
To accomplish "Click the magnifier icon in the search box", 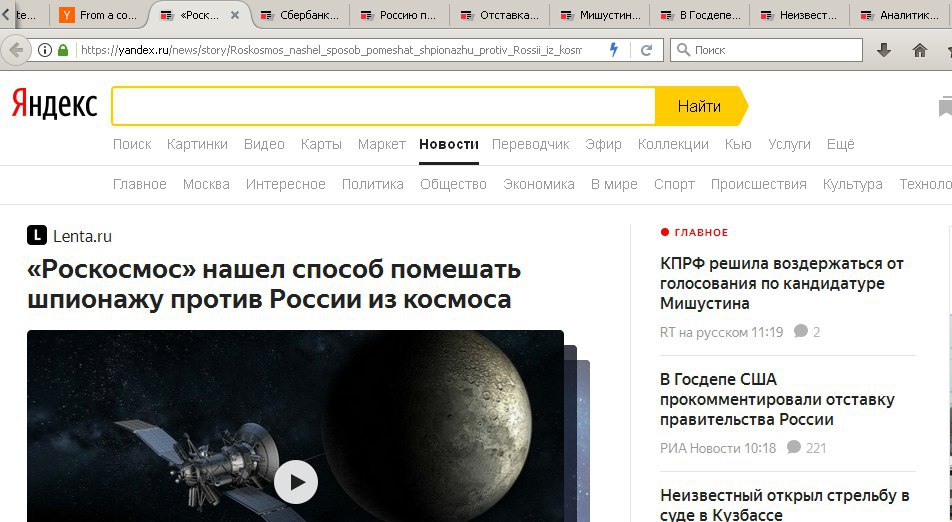I will tap(684, 50).
